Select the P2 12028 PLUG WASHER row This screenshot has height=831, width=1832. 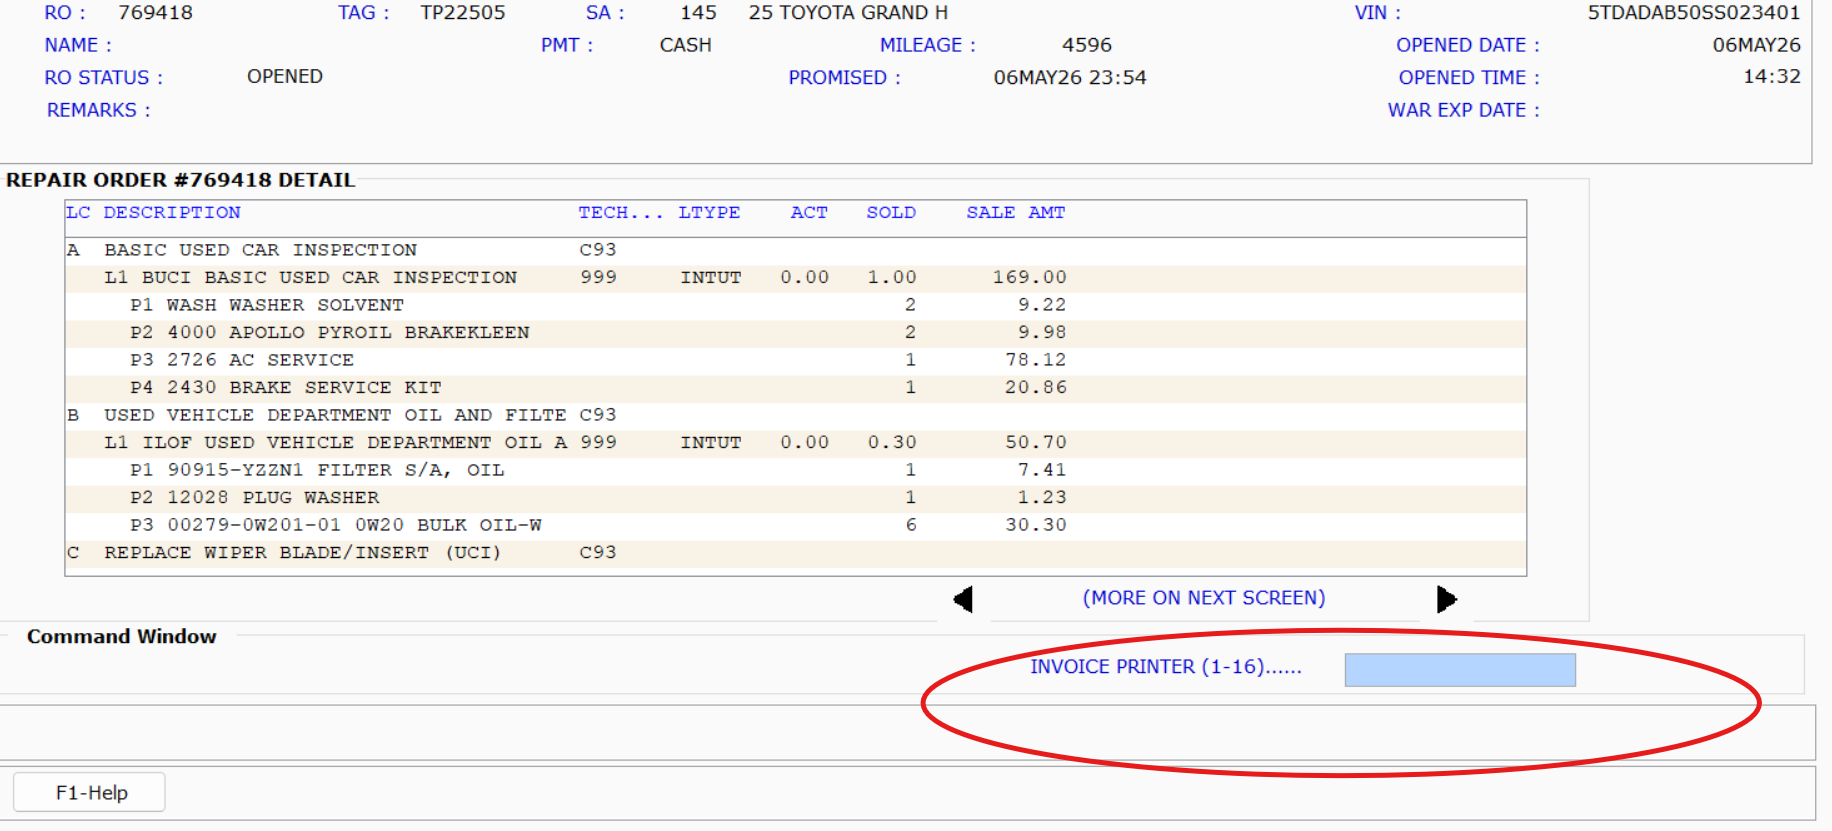795,498
